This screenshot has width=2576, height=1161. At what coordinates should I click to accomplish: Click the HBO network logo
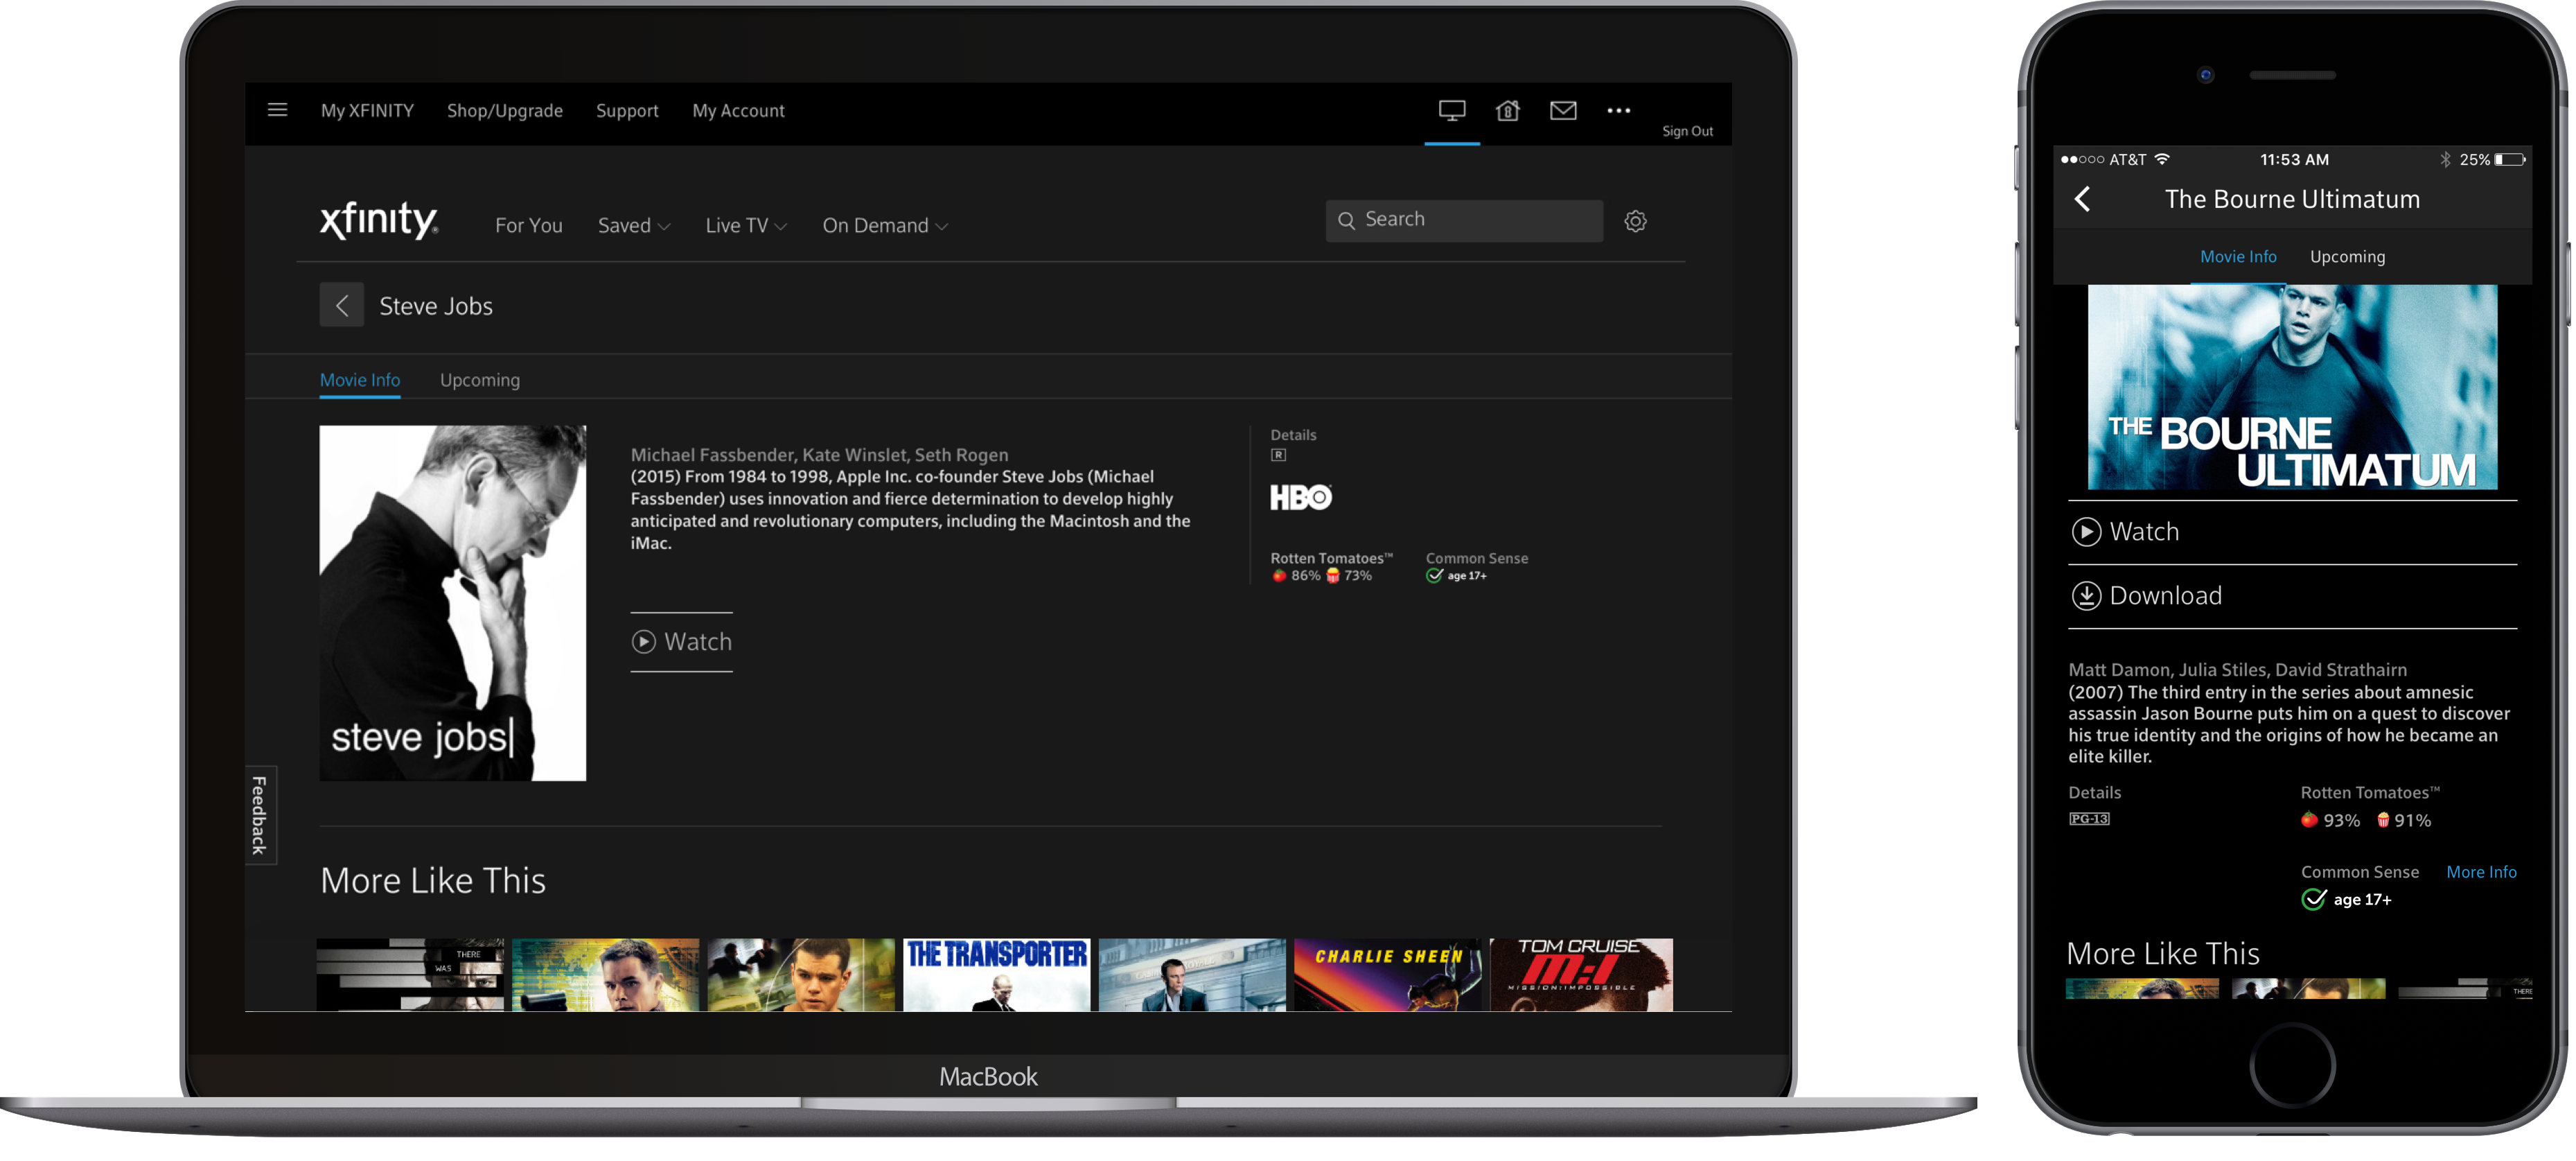tap(1300, 497)
